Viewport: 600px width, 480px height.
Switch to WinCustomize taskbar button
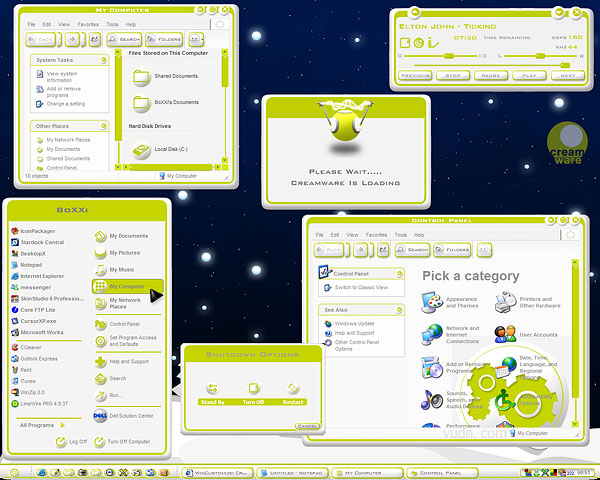click(x=217, y=473)
